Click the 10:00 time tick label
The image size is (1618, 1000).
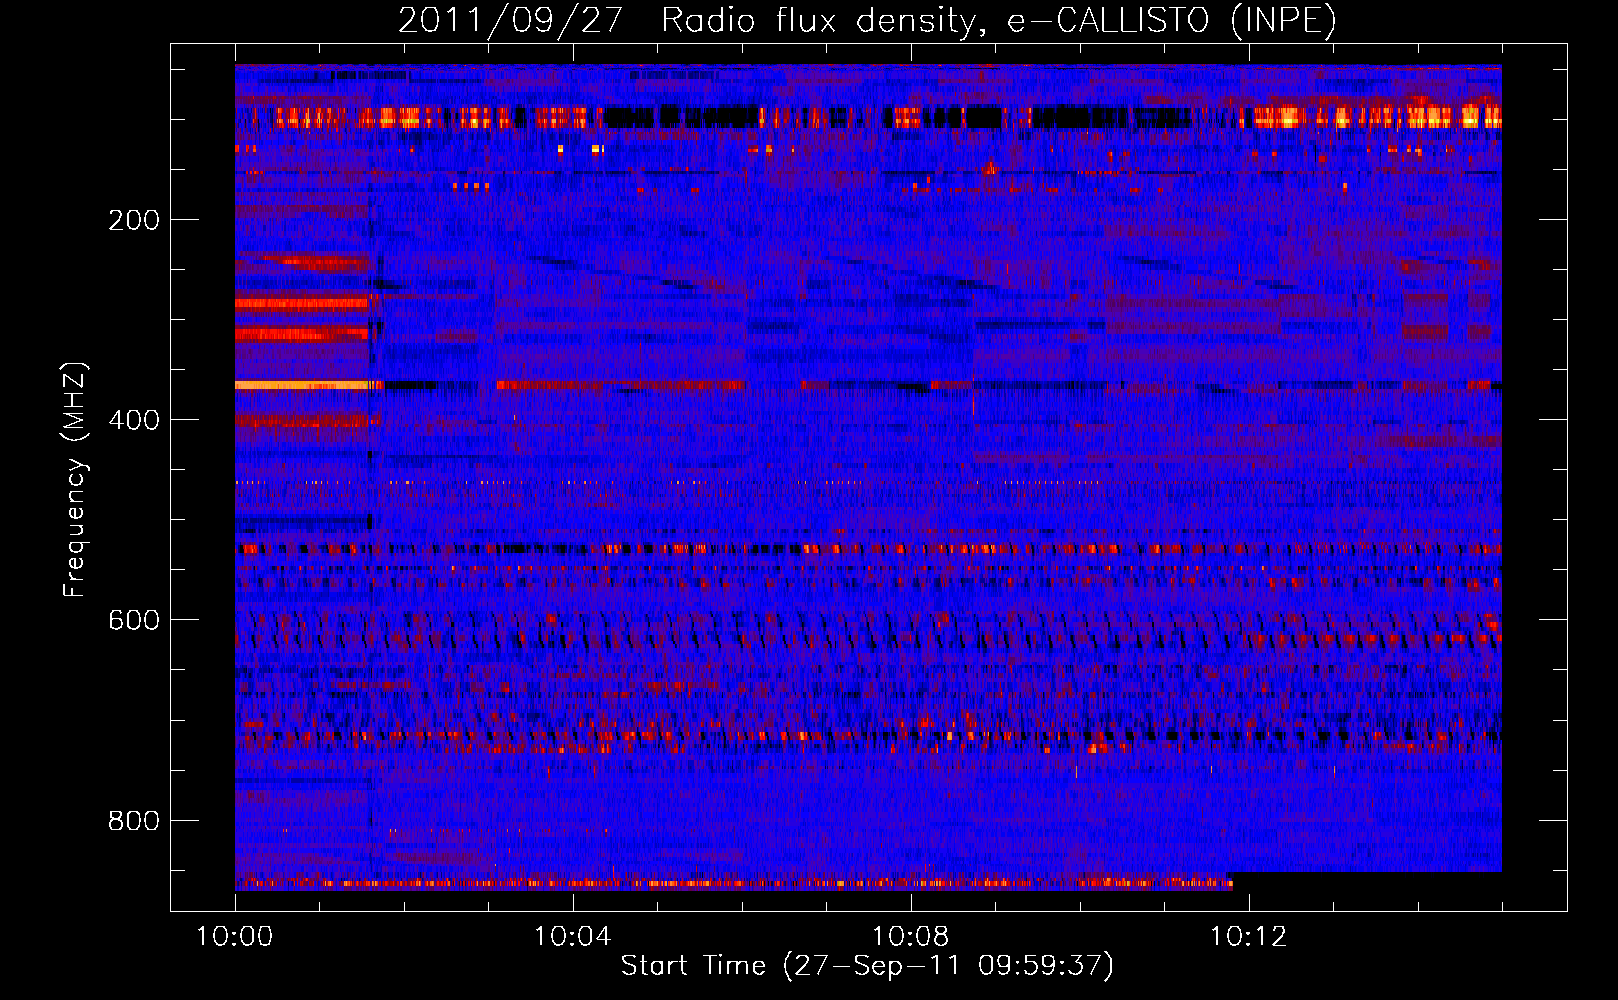(x=235, y=936)
